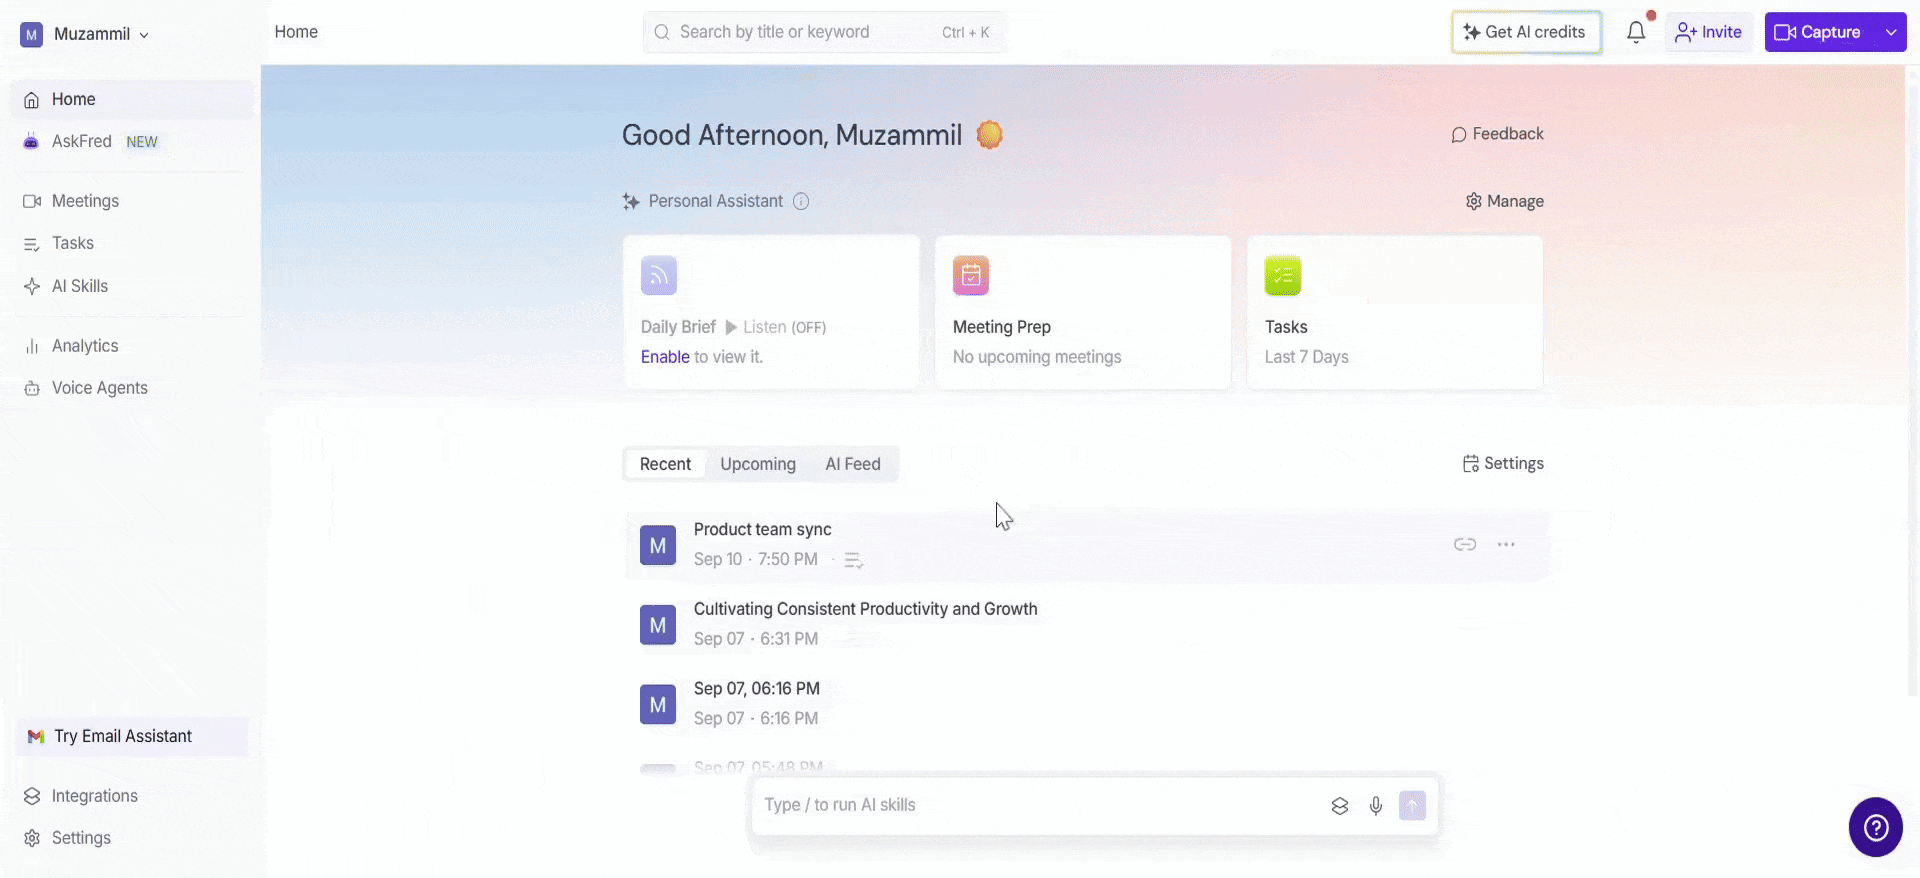Viewport: 1920px width, 878px height.
Task: Open the Product team sync meeting
Action: pos(1087,545)
